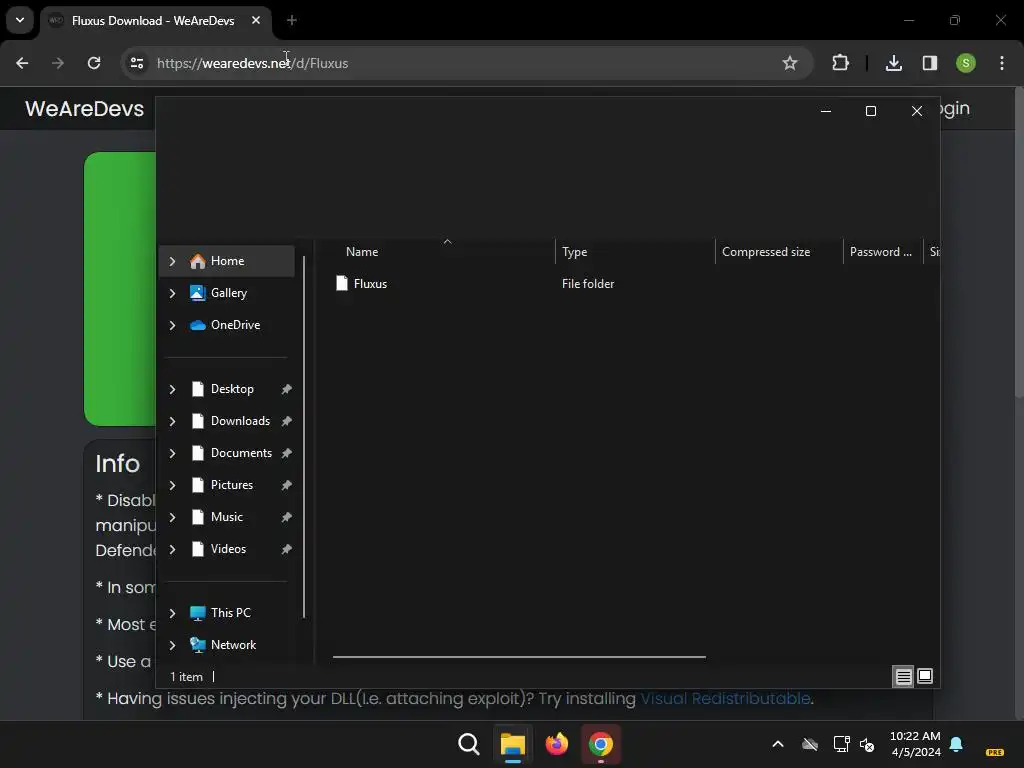
Task: Expand the Desktop tree node chevron
Action: click(x=172, y=389)
